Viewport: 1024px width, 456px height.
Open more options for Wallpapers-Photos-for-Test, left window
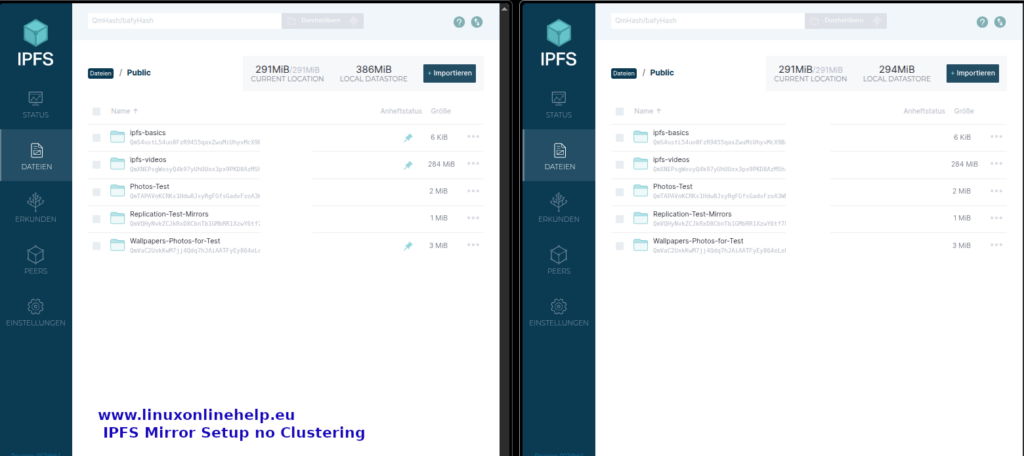tap(473, 245)
